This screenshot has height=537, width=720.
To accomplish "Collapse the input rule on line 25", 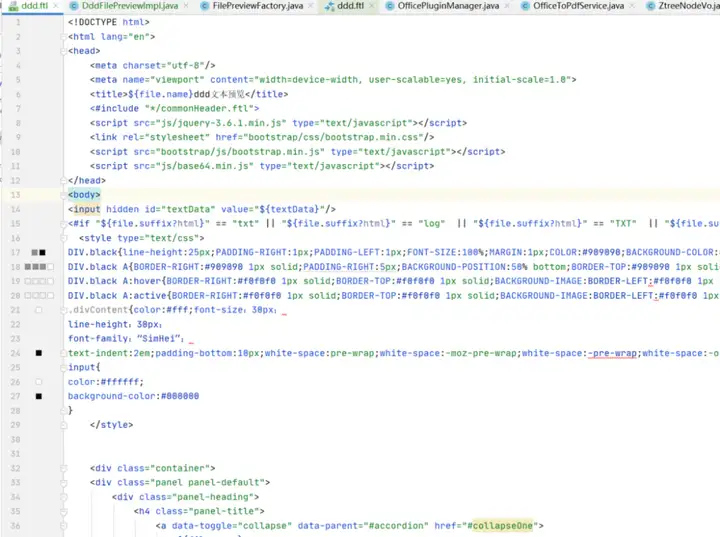I will pos(63,367).
